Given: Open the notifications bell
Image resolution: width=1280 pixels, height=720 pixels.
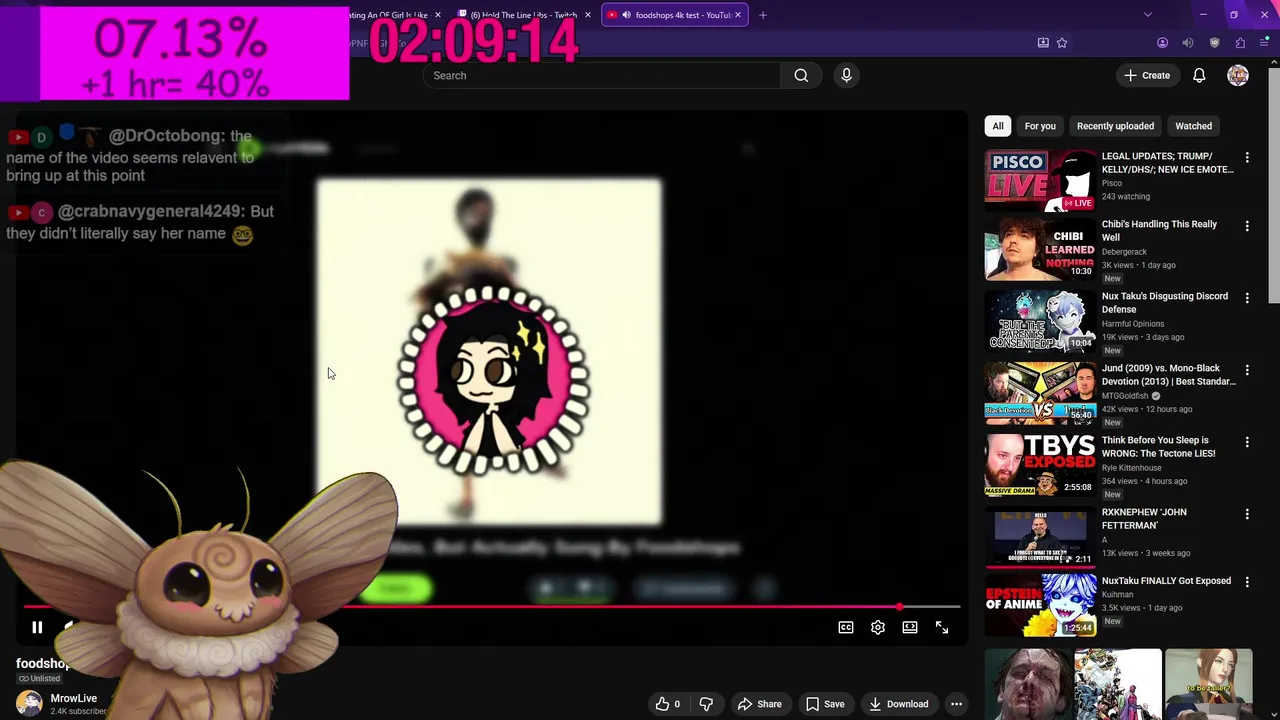Looking at the screenshot, I should (x=1199, y=75).
